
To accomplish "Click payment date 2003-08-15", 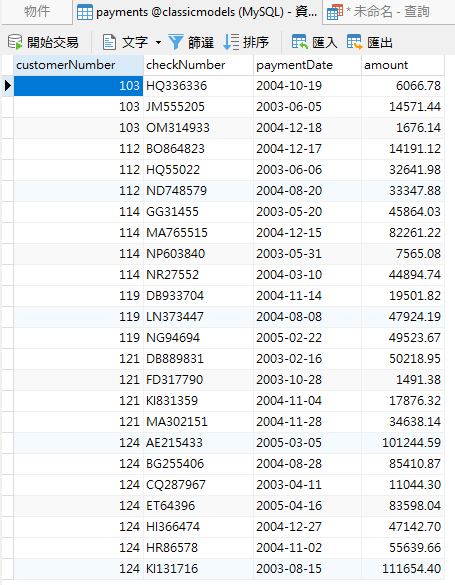I will (x=307, y=569).
